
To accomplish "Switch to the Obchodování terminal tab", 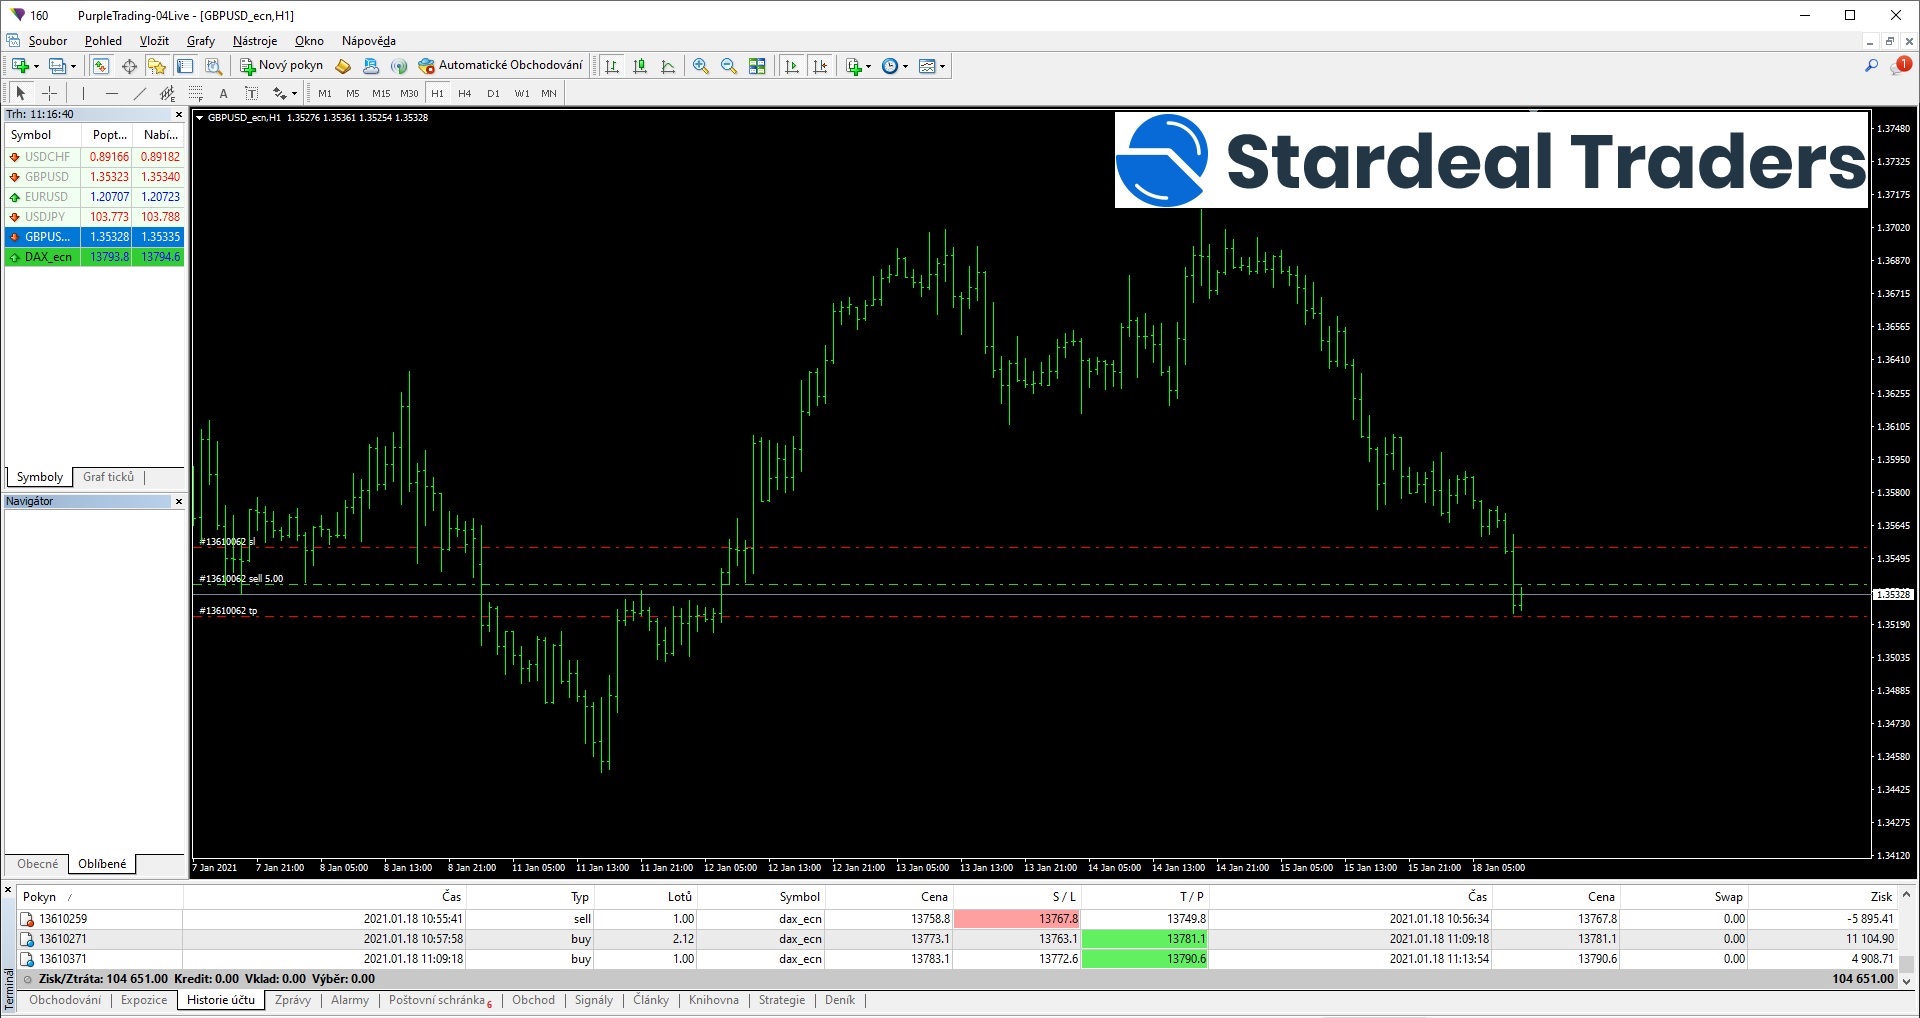I will click(65, 1000).
